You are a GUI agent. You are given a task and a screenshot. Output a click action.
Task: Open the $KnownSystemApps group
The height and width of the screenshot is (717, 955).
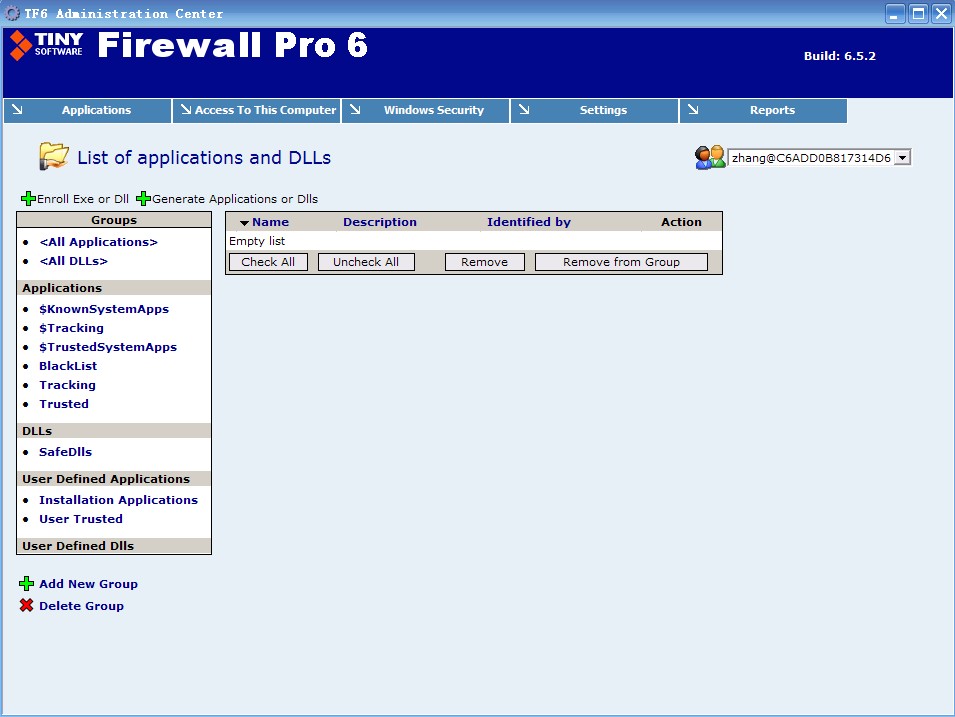click(104, 309)
